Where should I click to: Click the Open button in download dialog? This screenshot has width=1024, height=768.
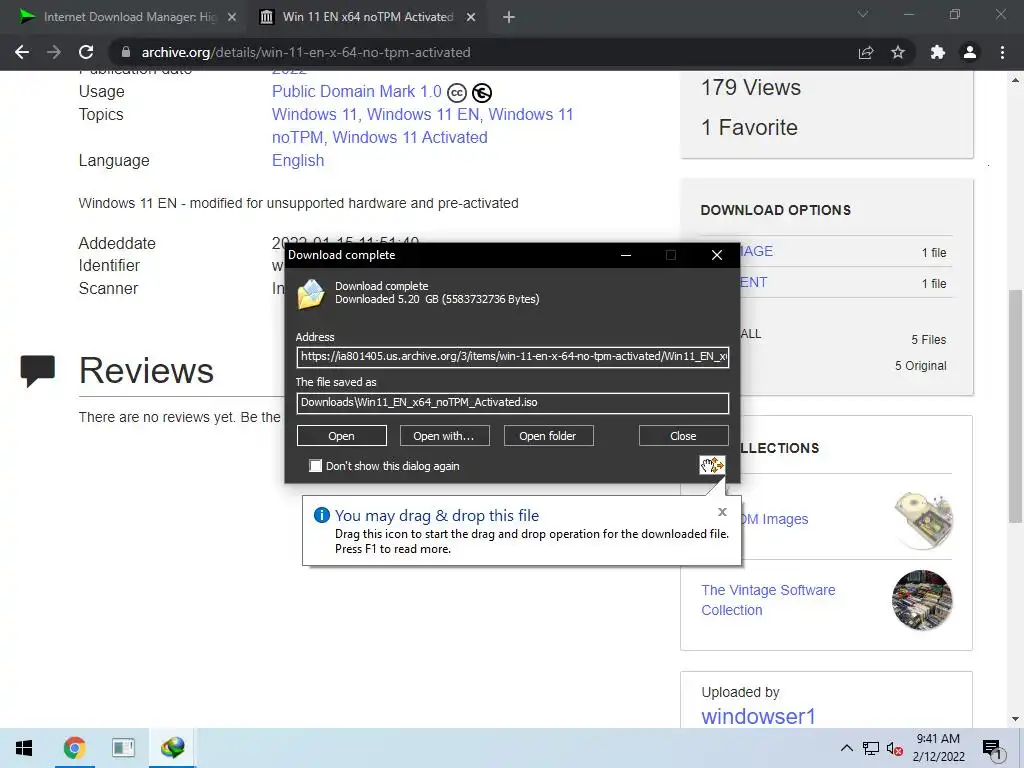point(342,436)
